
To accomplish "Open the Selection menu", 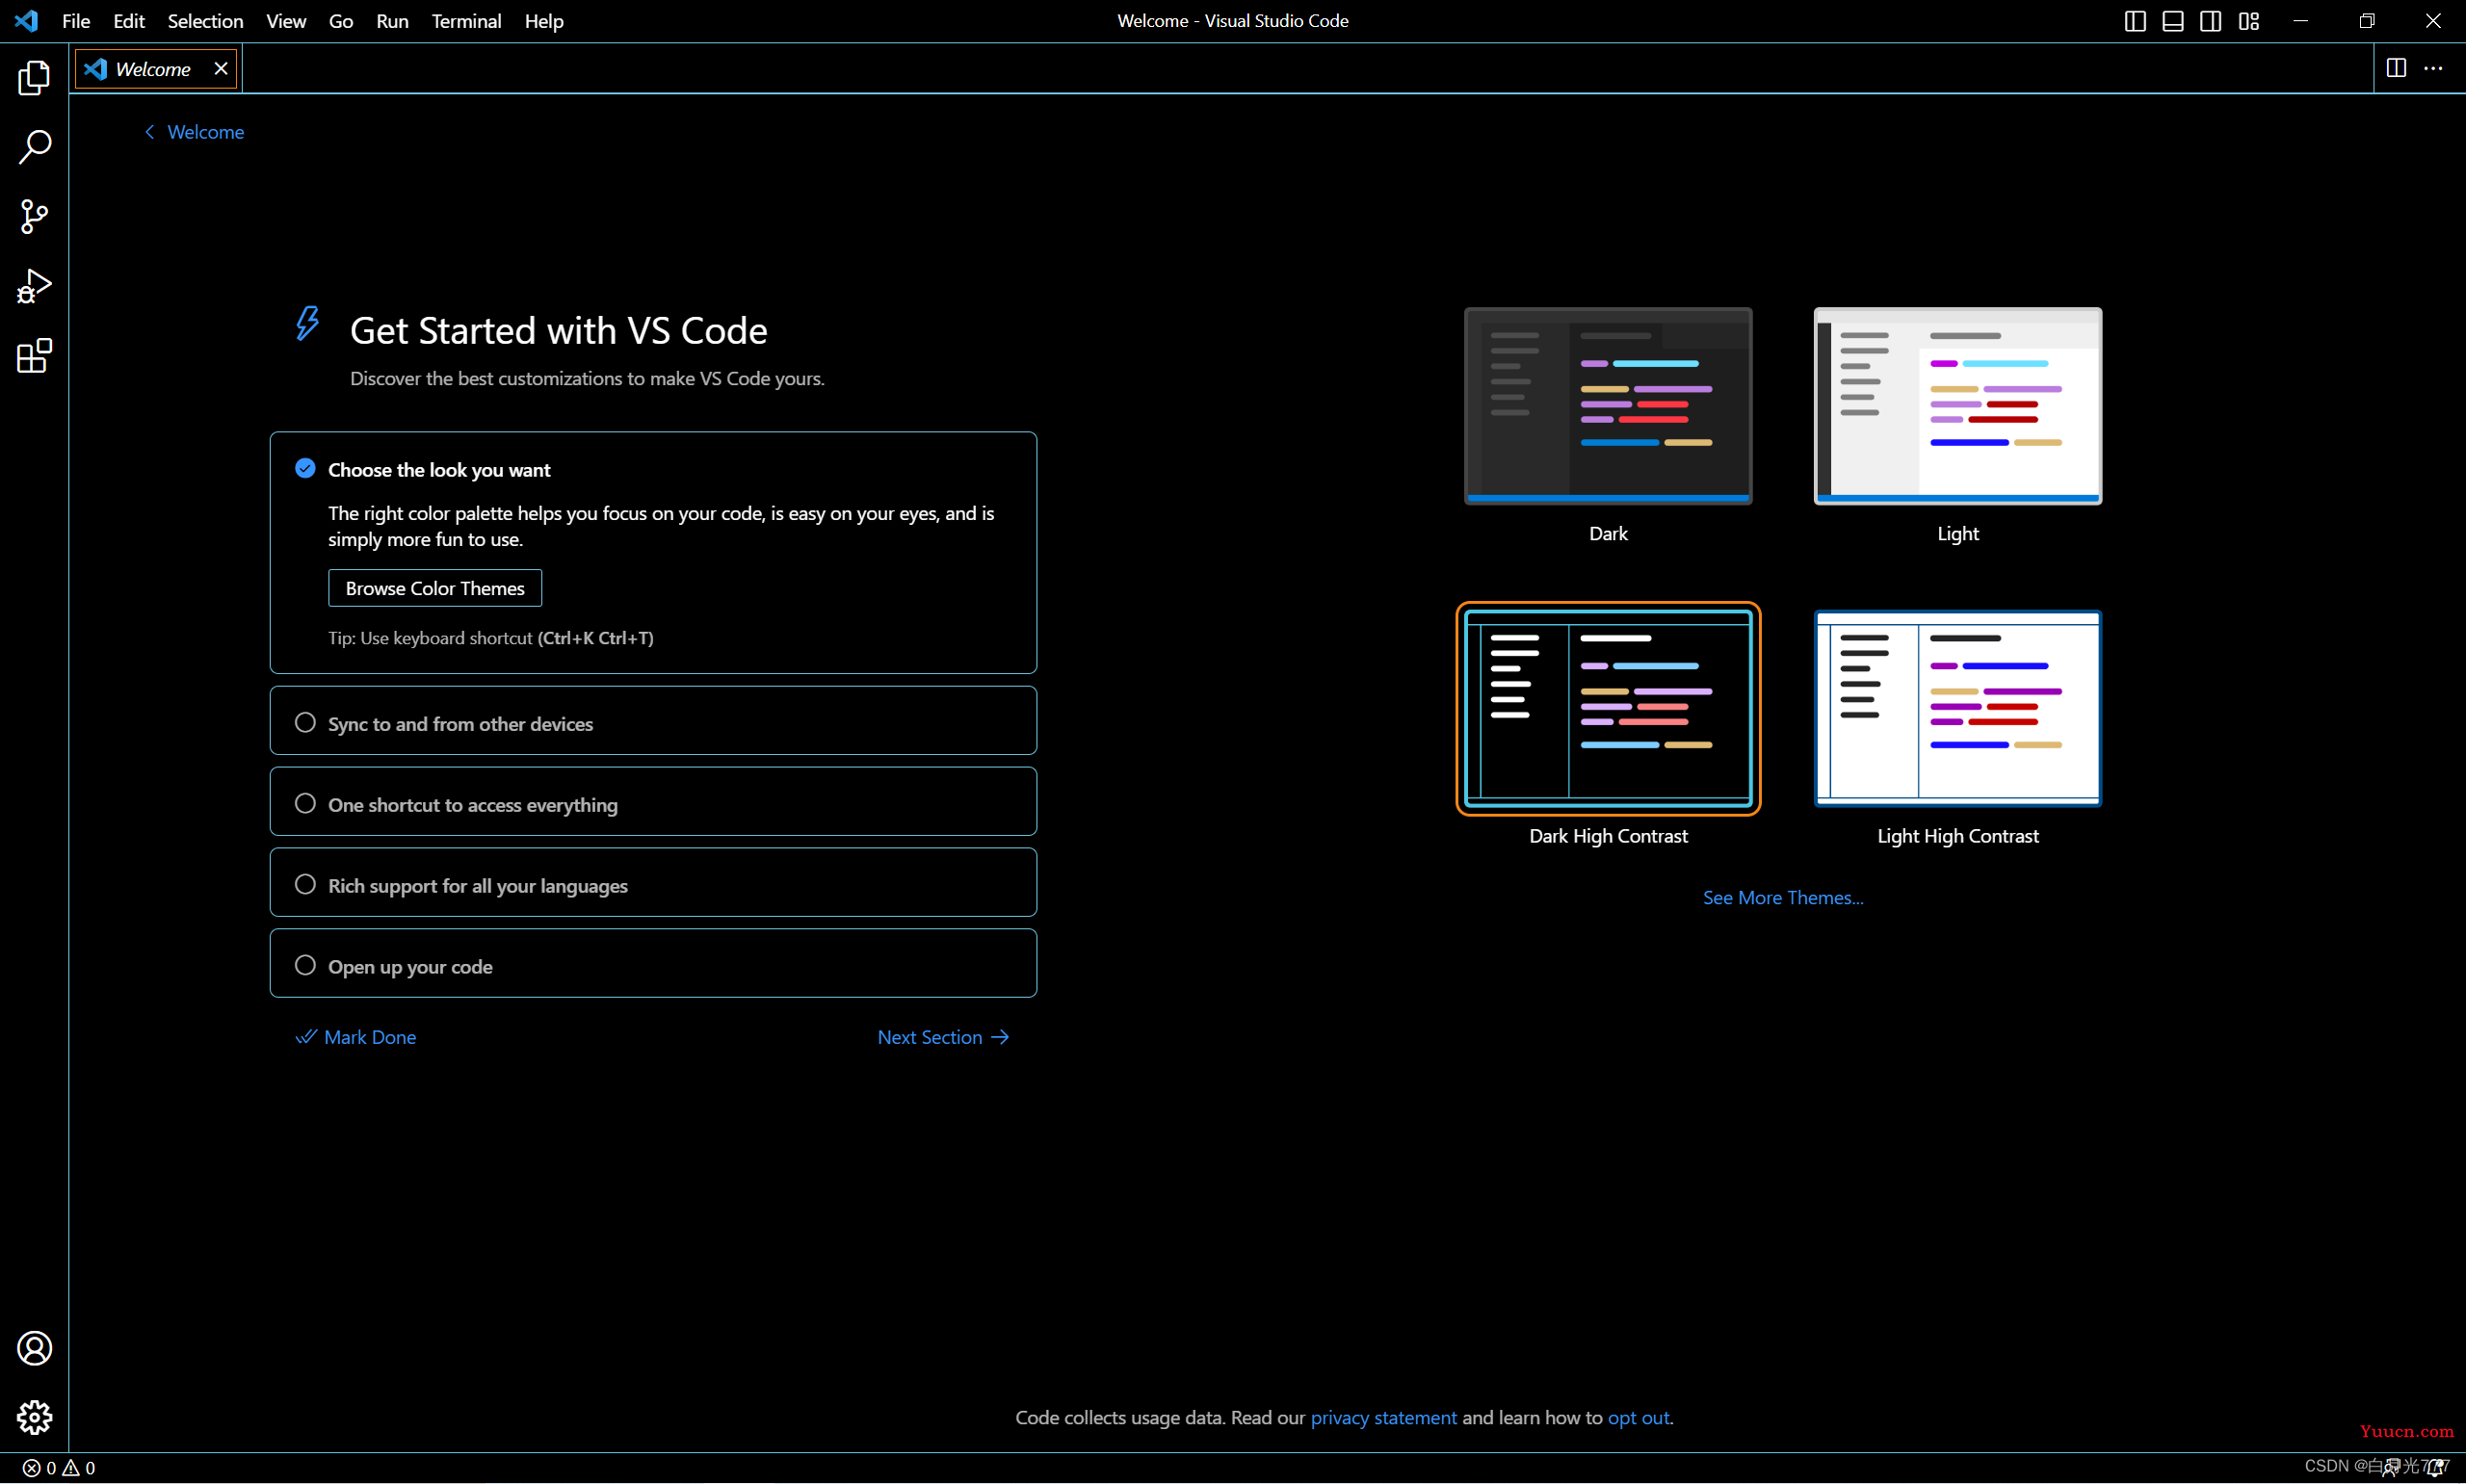I will (205, 21).
